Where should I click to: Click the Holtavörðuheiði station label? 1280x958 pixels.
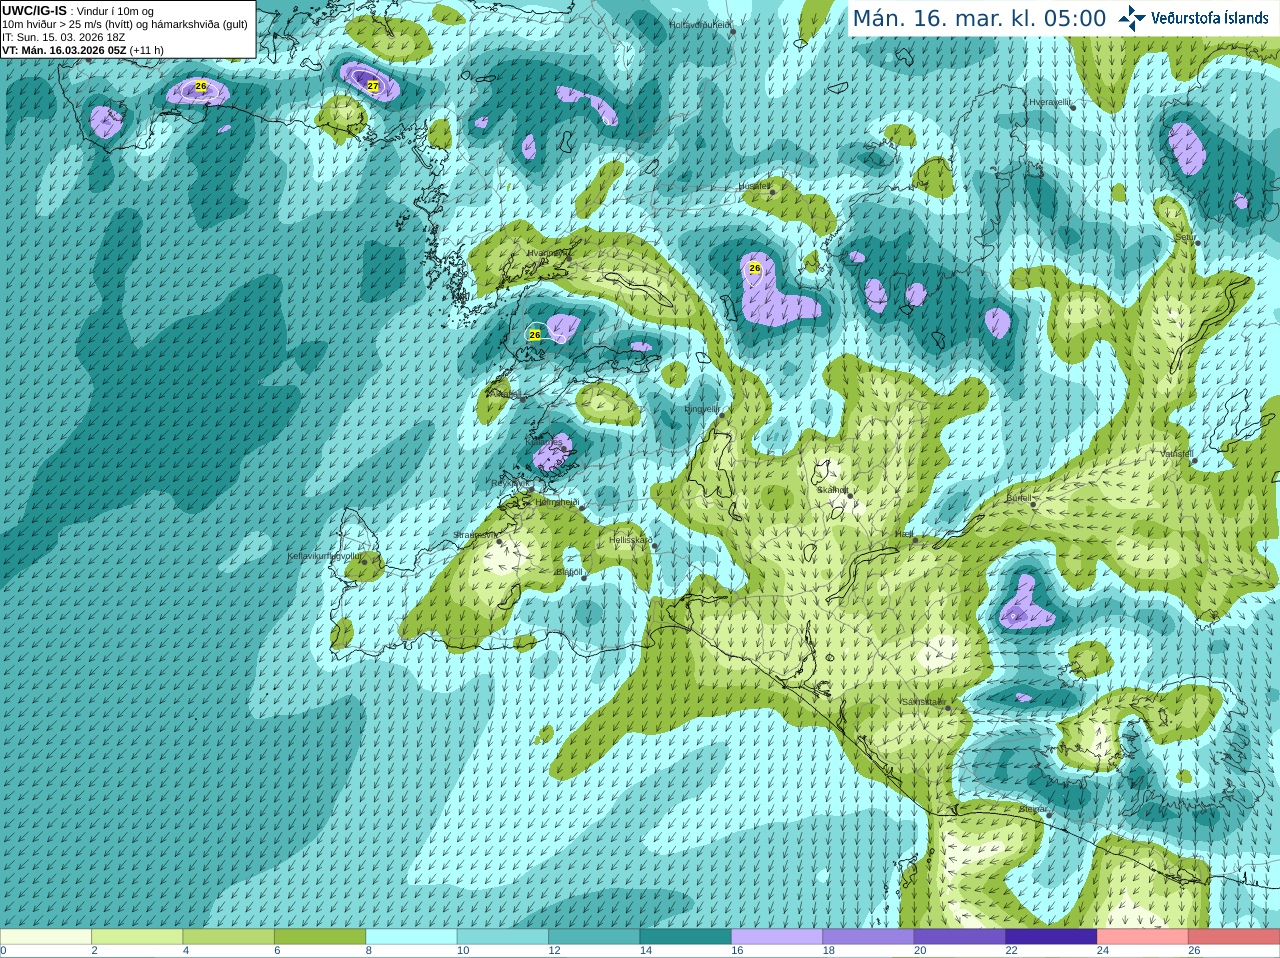(x=700, y=25)
